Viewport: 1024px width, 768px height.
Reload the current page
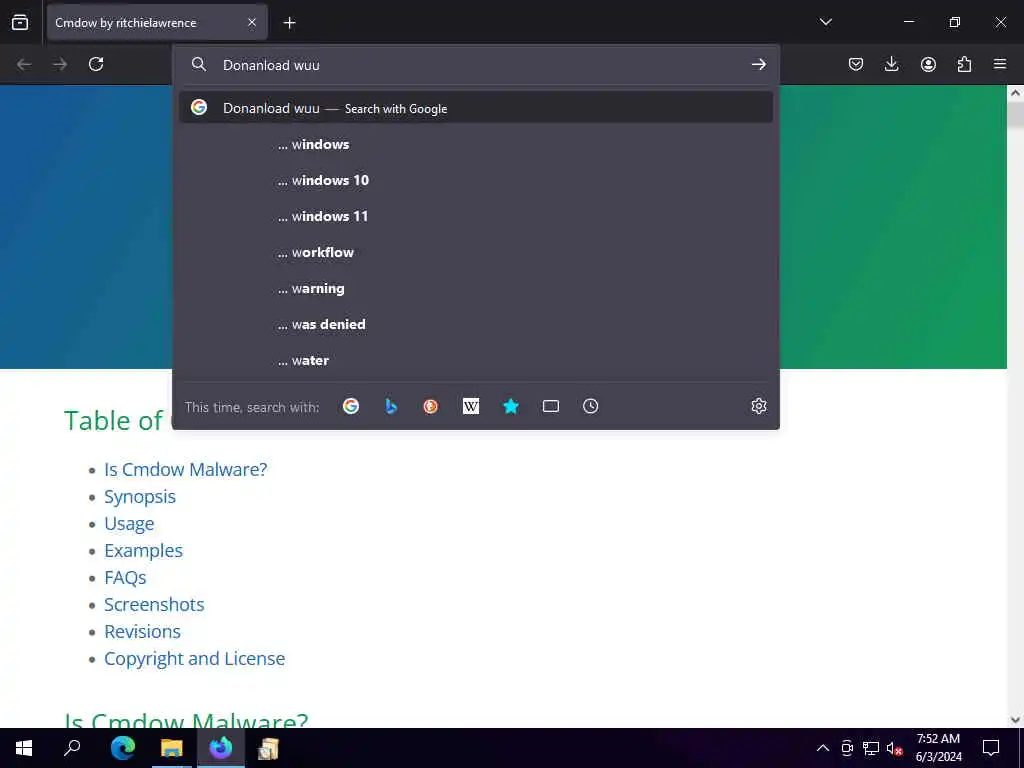pos(96,64)
